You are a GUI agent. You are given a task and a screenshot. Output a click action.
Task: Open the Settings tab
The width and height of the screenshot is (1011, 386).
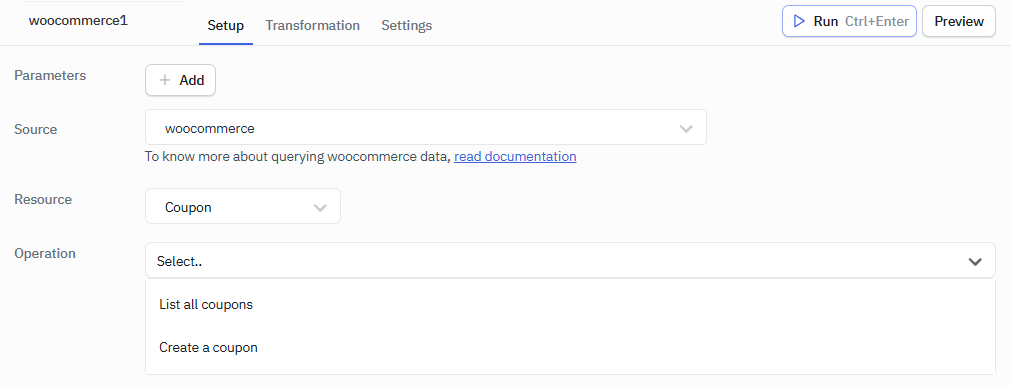pos(406,26)
